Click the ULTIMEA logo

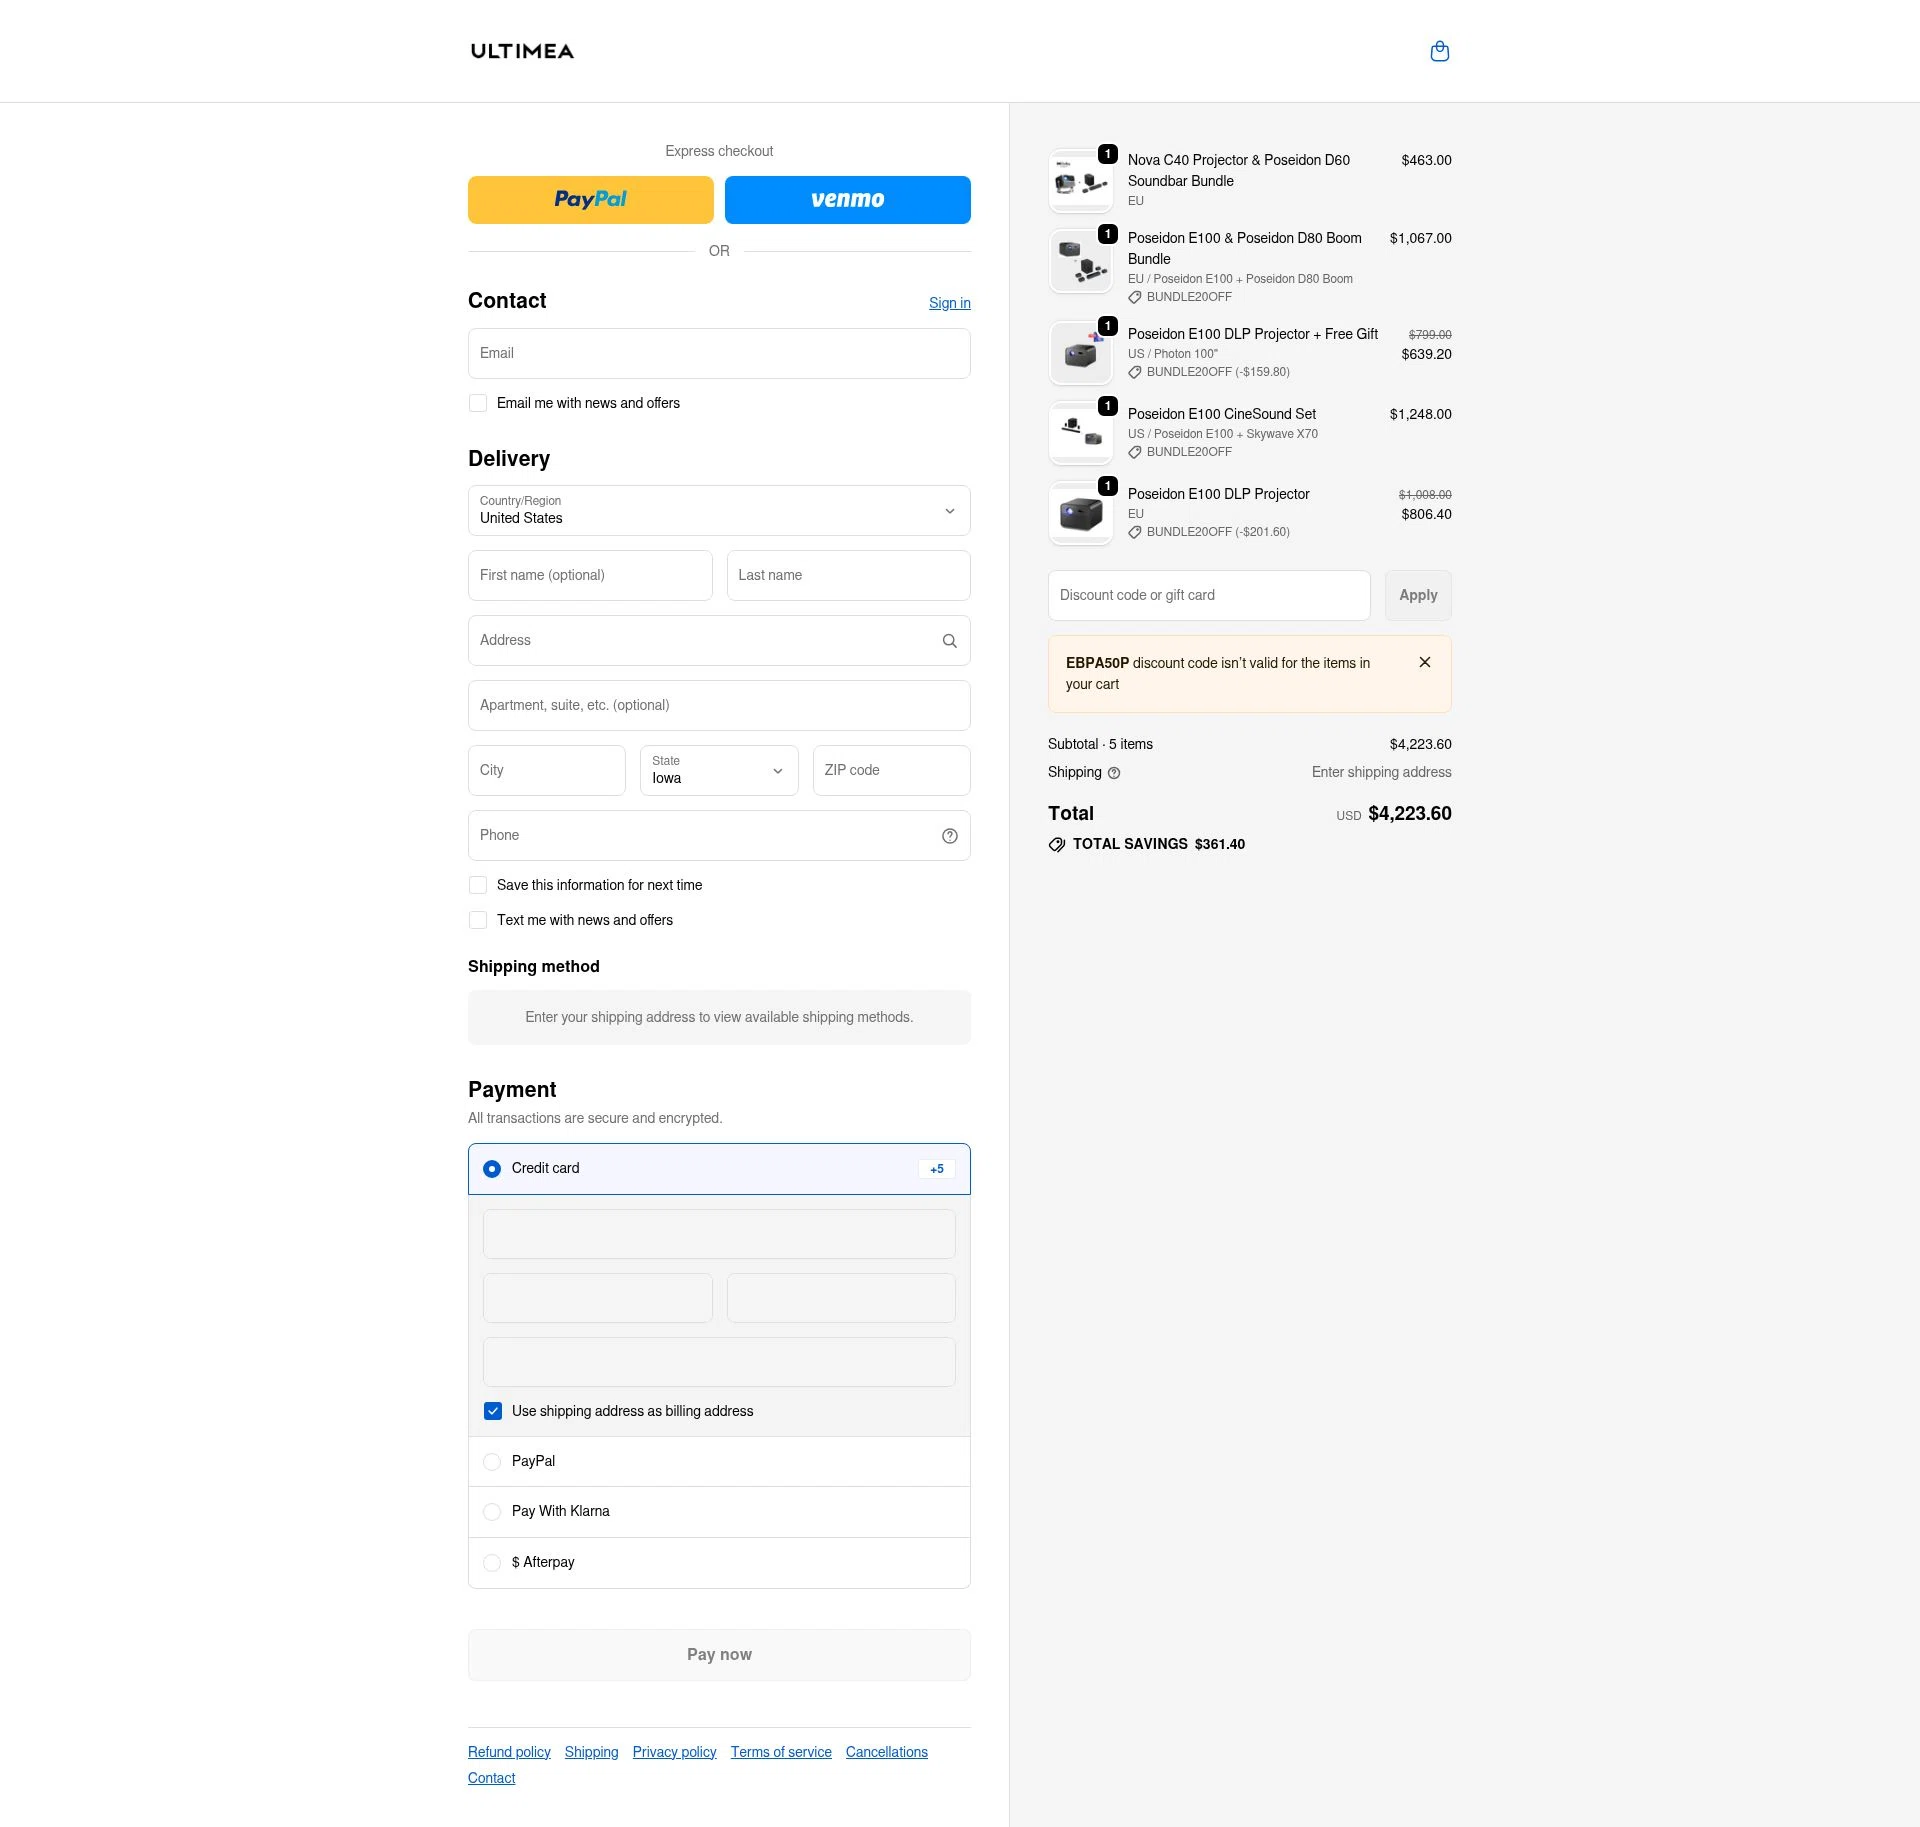tap(521, 50)
